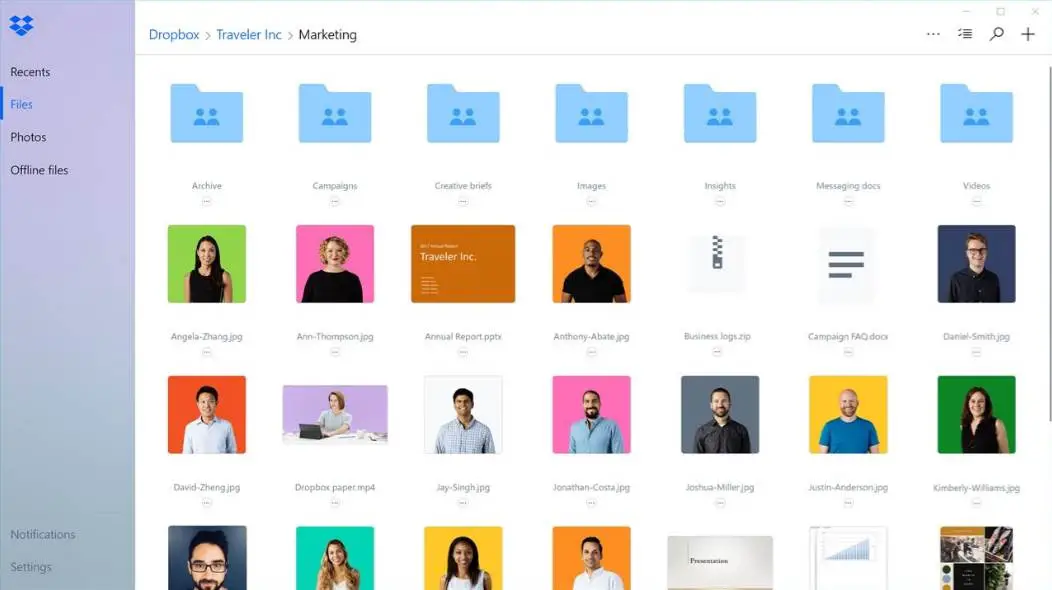Viewport: 1052px width, 590px height.
Task: Open more options under Annual Report.pptx
Action: [463, 352]
